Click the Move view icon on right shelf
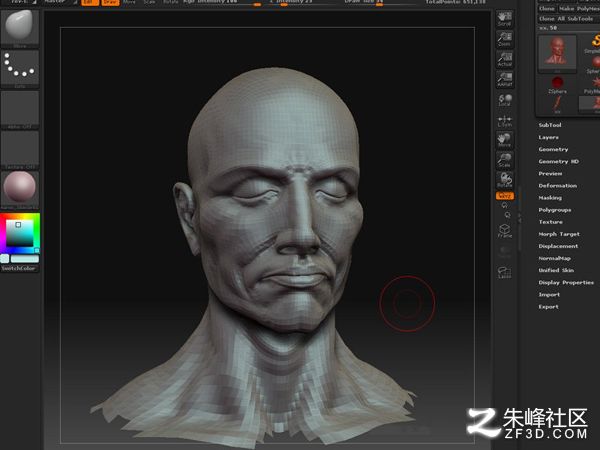Screen dimensions: 600x450 (505, 140)
